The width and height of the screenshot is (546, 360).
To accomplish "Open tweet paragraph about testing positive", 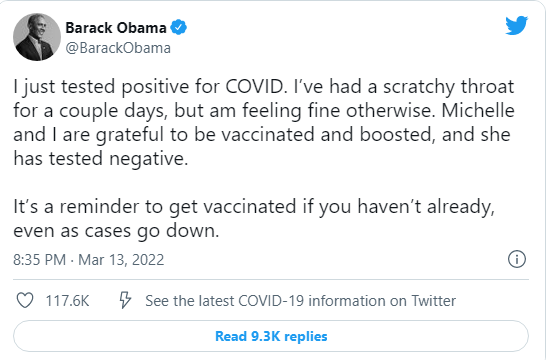I will [264, 123].
